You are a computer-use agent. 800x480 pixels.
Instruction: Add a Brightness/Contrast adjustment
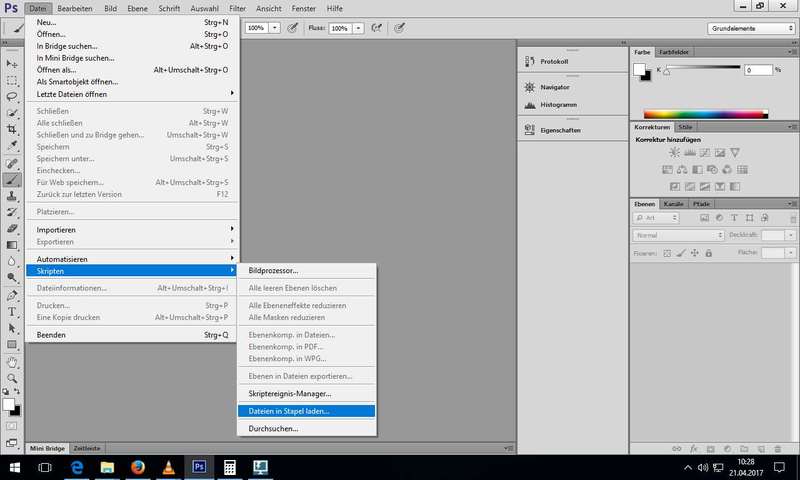coord(674,153)
